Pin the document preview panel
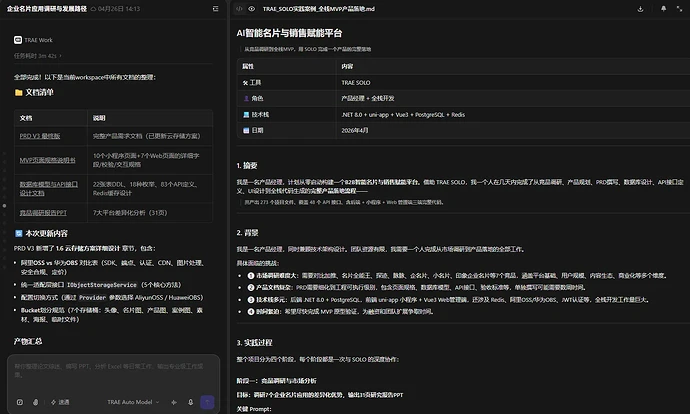 pos(663,9)
